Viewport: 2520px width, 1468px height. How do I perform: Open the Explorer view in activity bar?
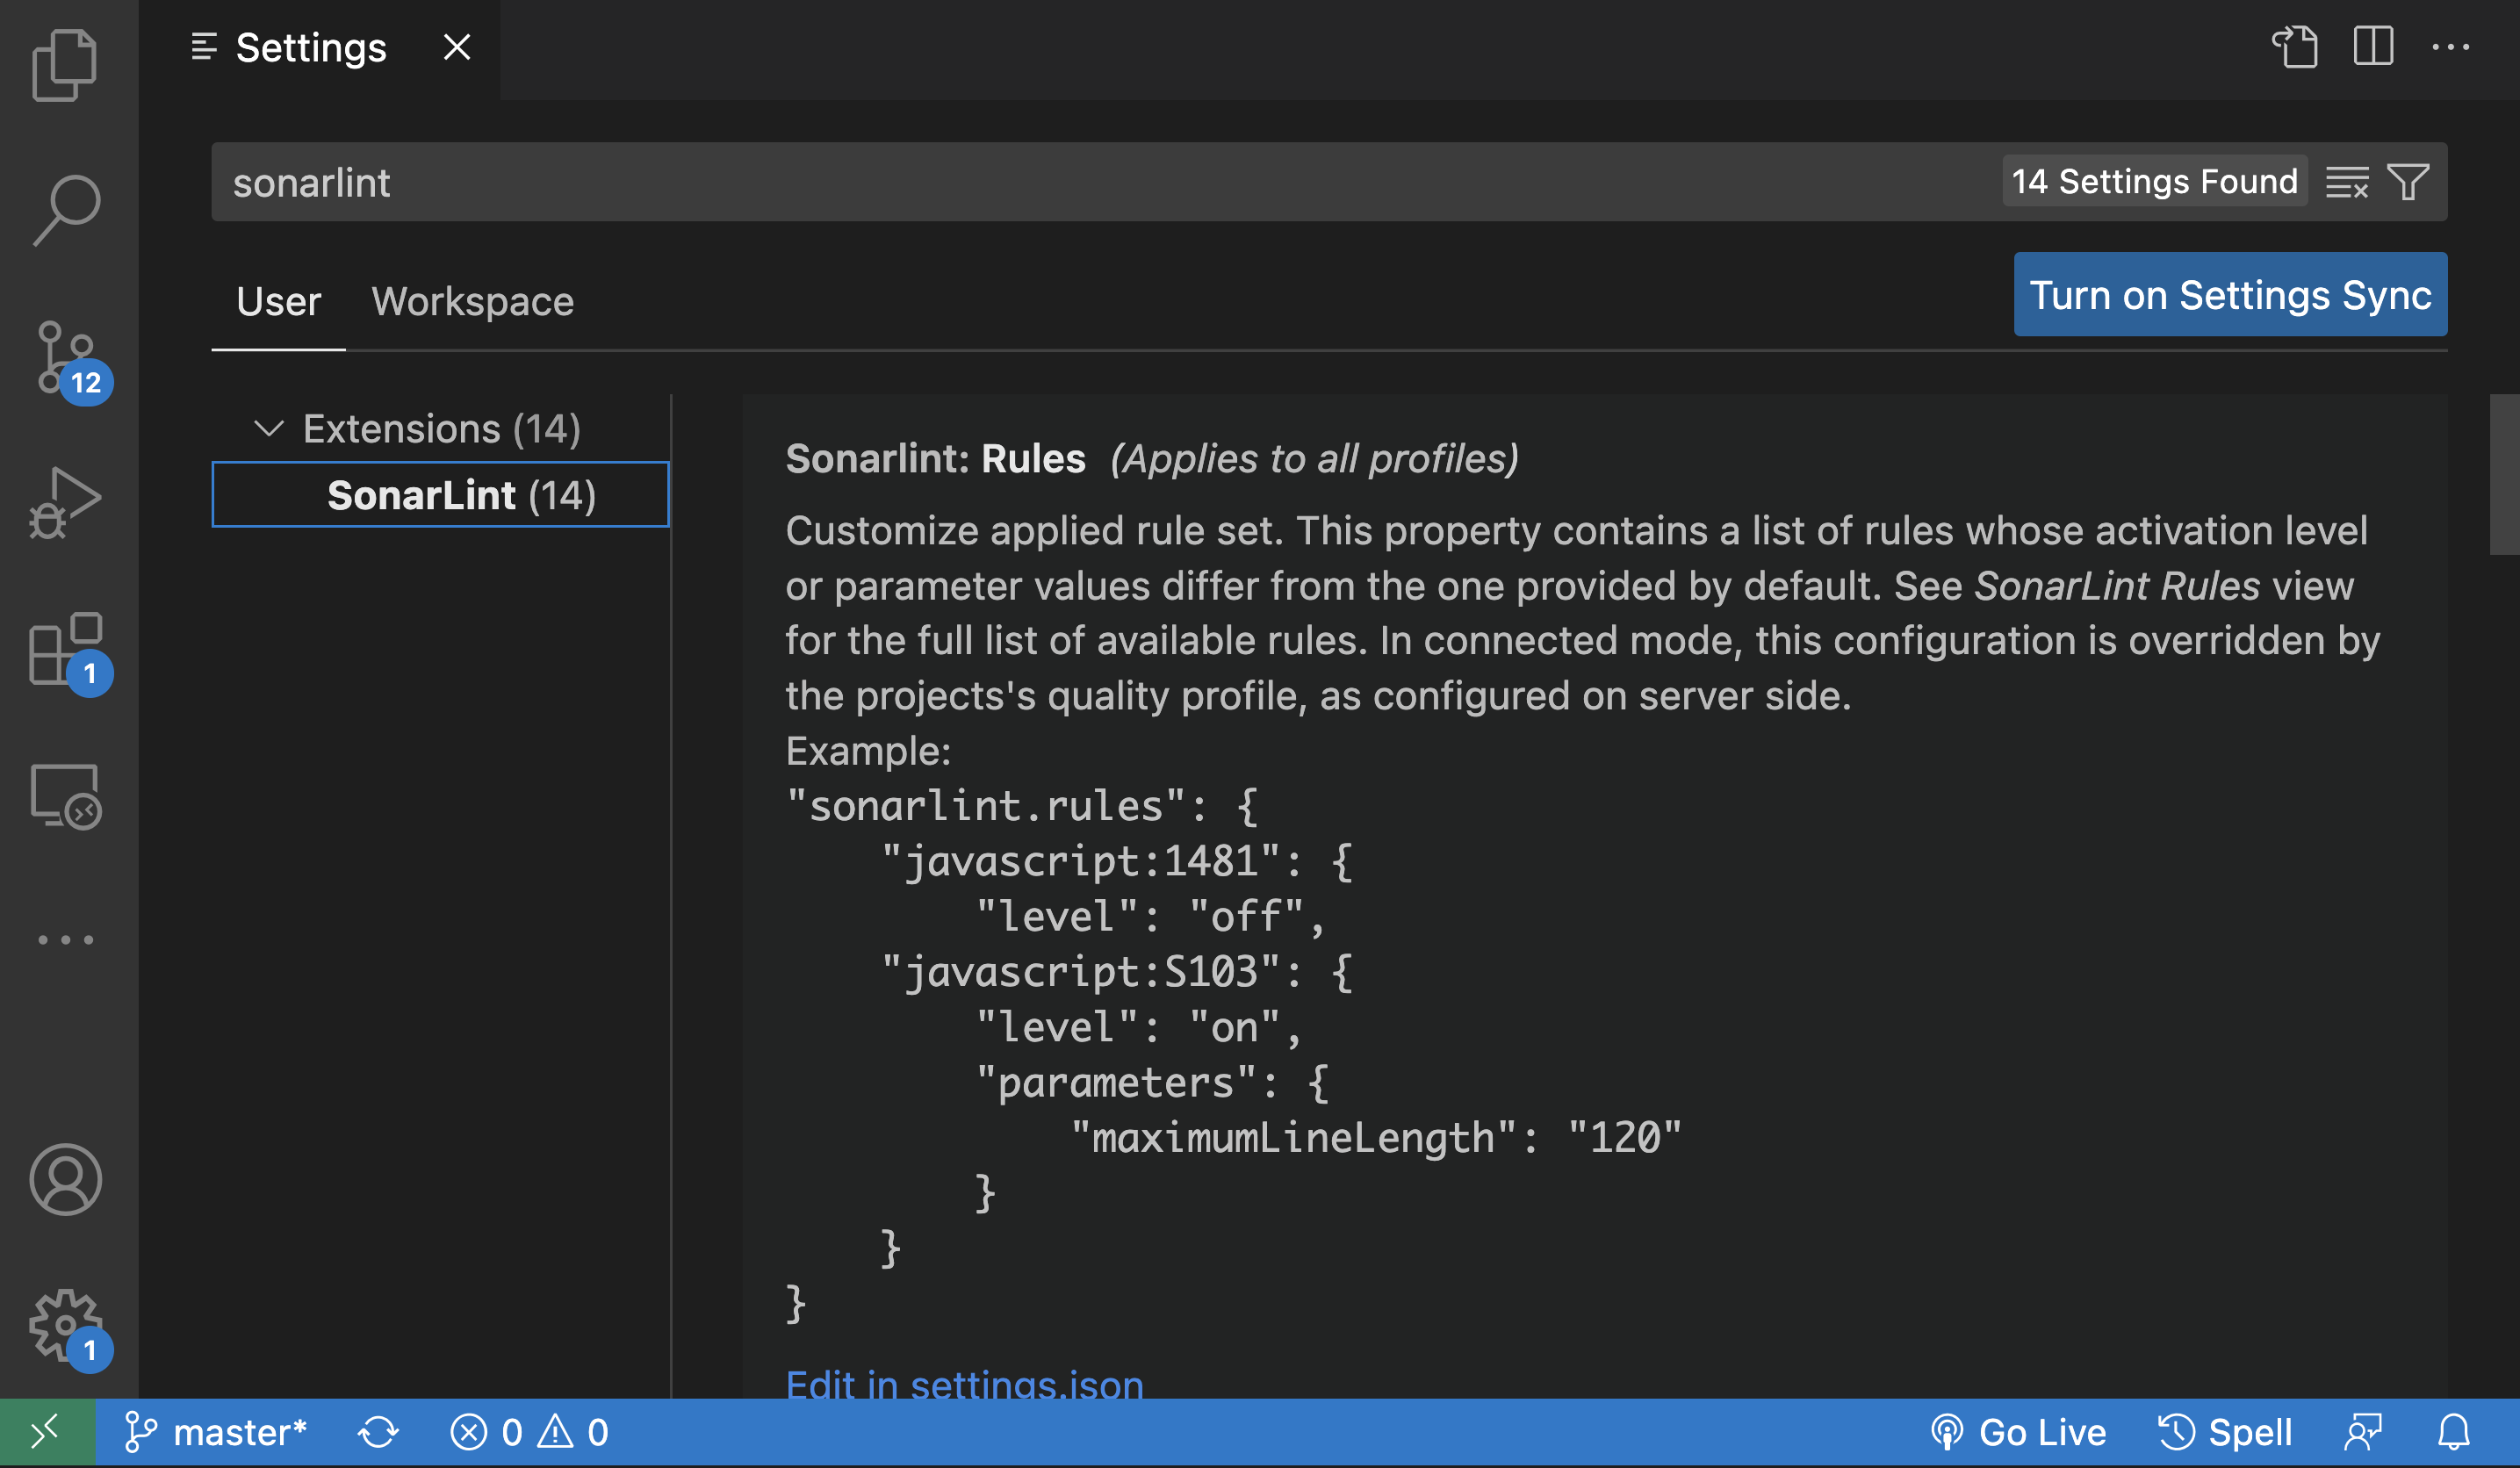click(65, 66)
